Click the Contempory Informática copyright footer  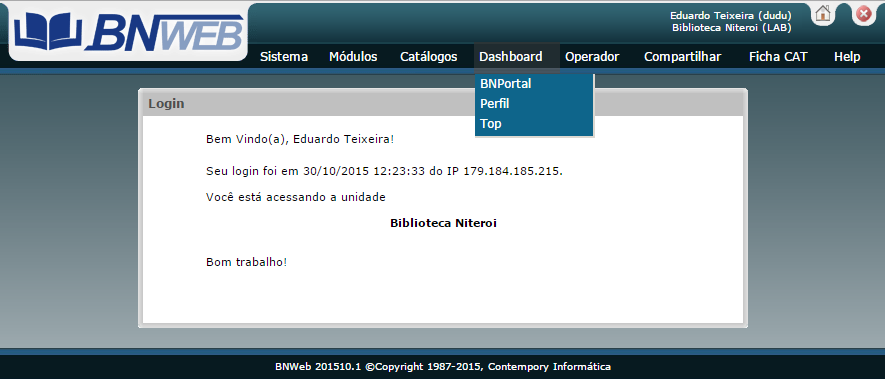[443, 367]
